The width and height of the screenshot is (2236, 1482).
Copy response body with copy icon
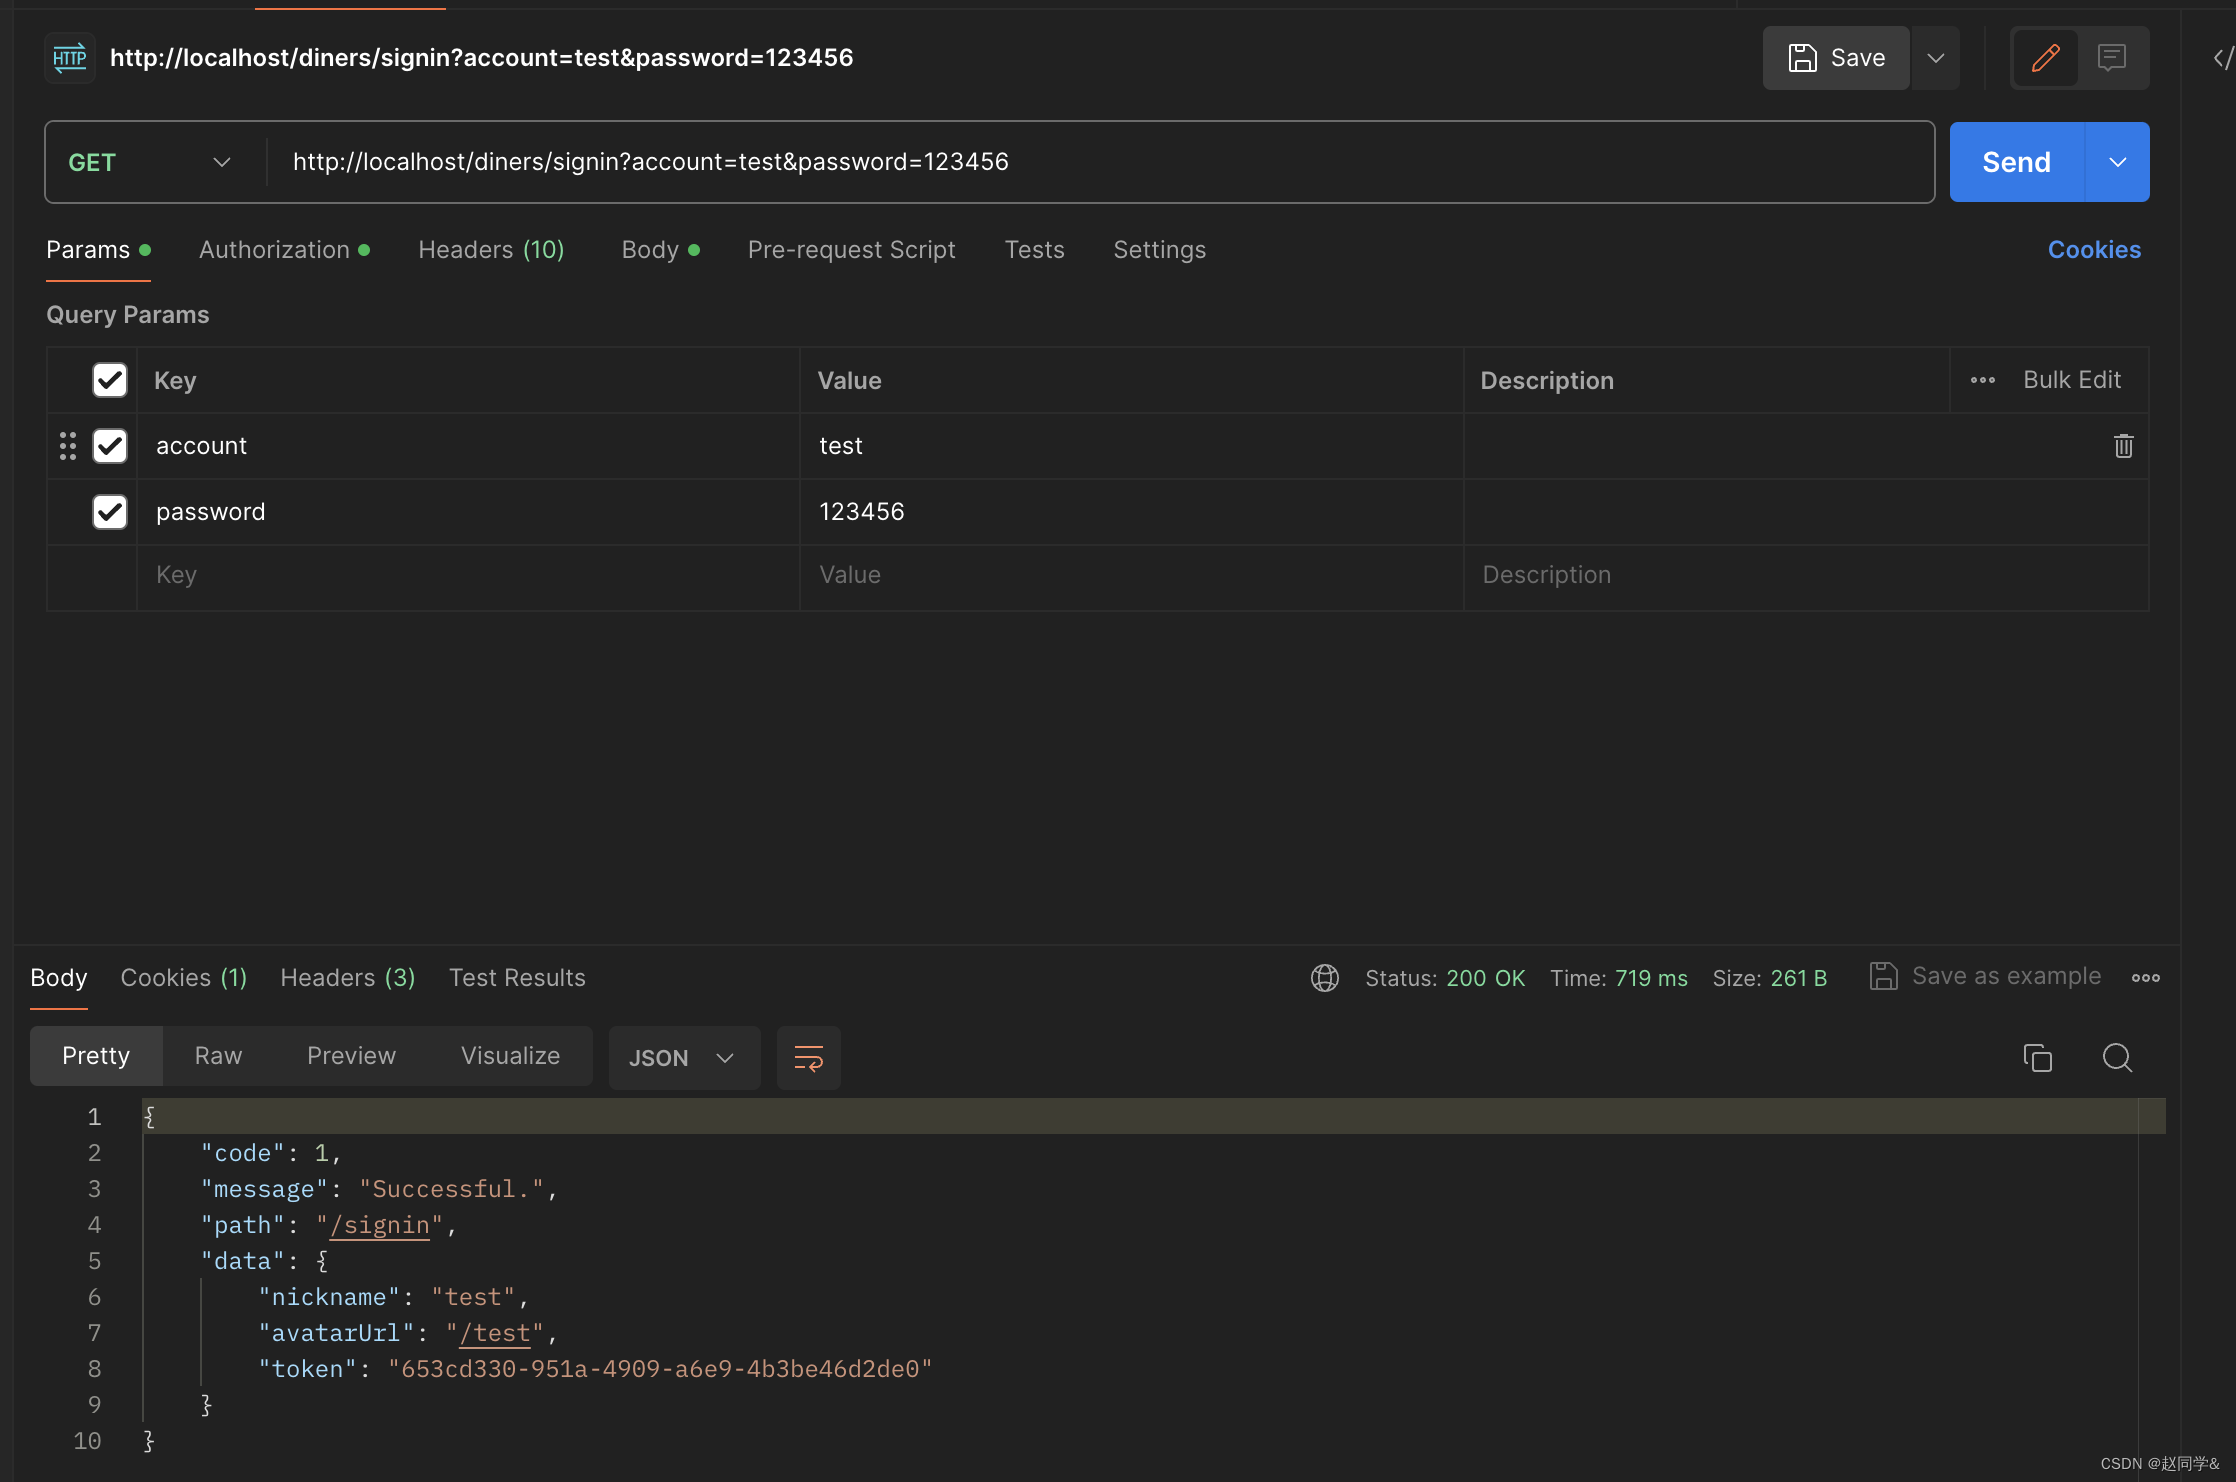(x=2037, y=1057)
